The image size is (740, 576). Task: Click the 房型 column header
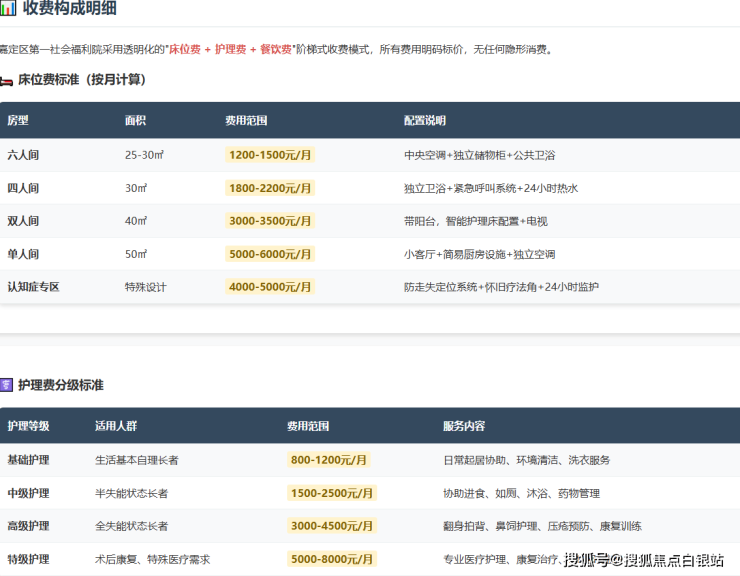pos(18,121)
